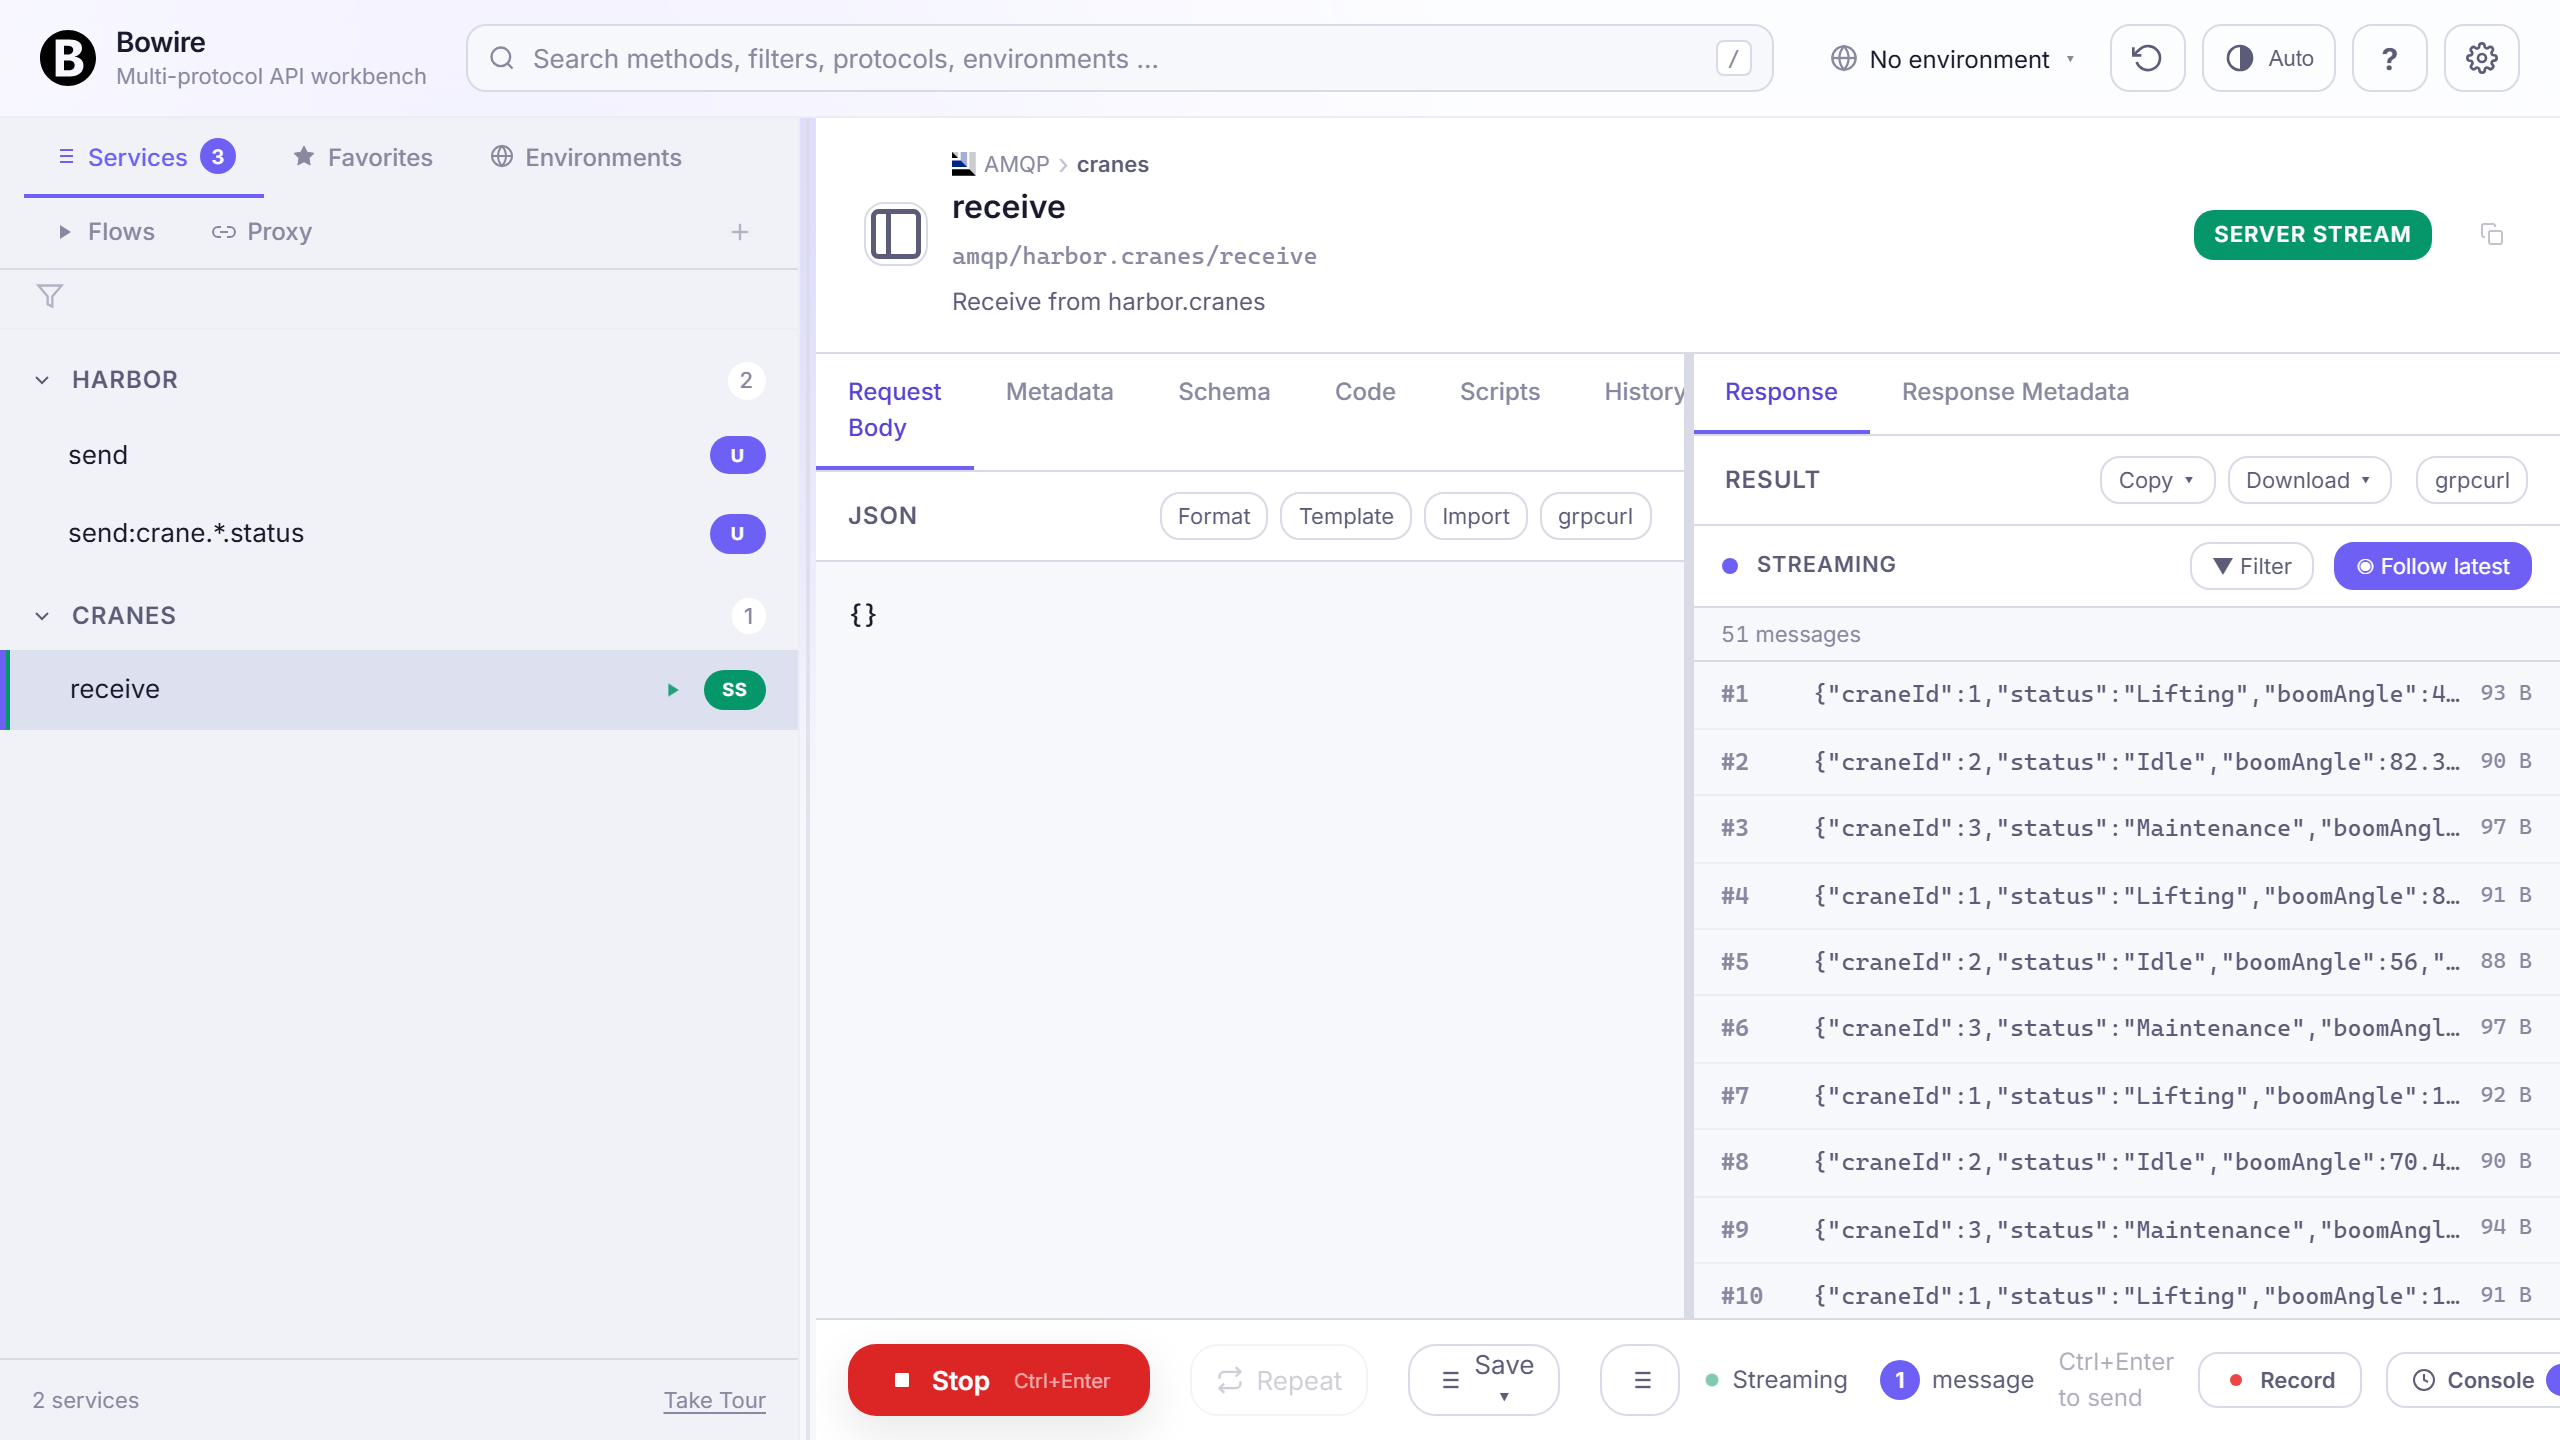Select stream message #5
2560x1440 pixels.
tap(2126, 962)
